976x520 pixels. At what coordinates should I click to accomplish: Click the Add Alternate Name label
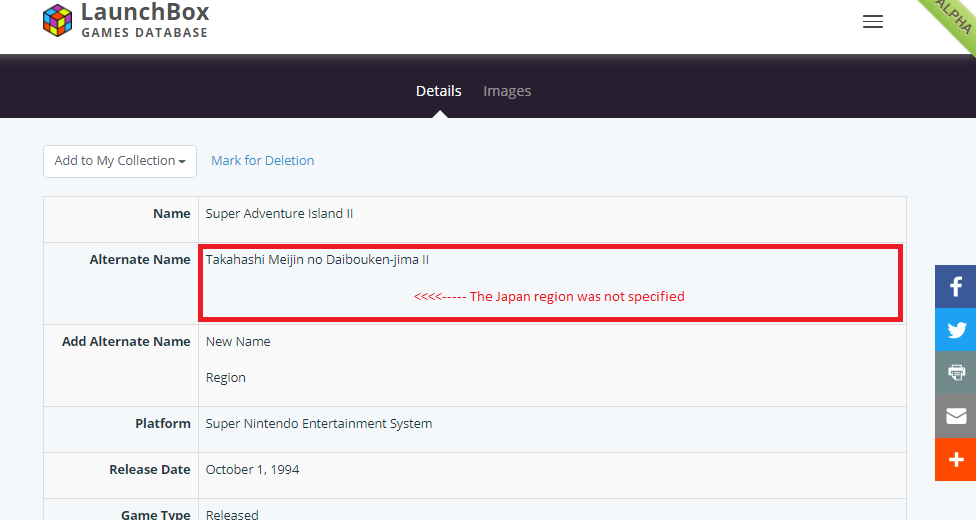(126, 342)
